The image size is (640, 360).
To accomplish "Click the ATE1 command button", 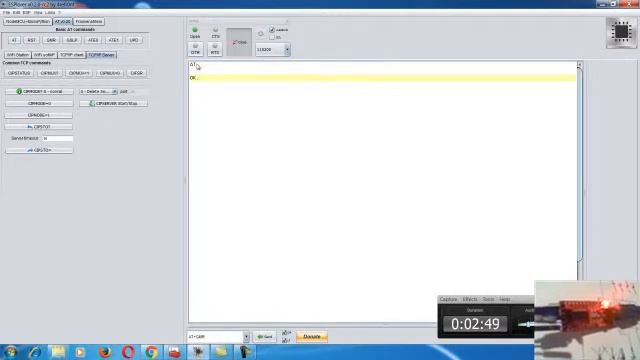I will coord(113,40).
